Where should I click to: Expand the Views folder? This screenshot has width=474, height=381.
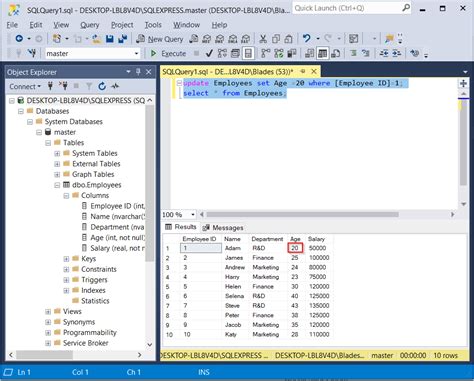click(x=48, y=312)
